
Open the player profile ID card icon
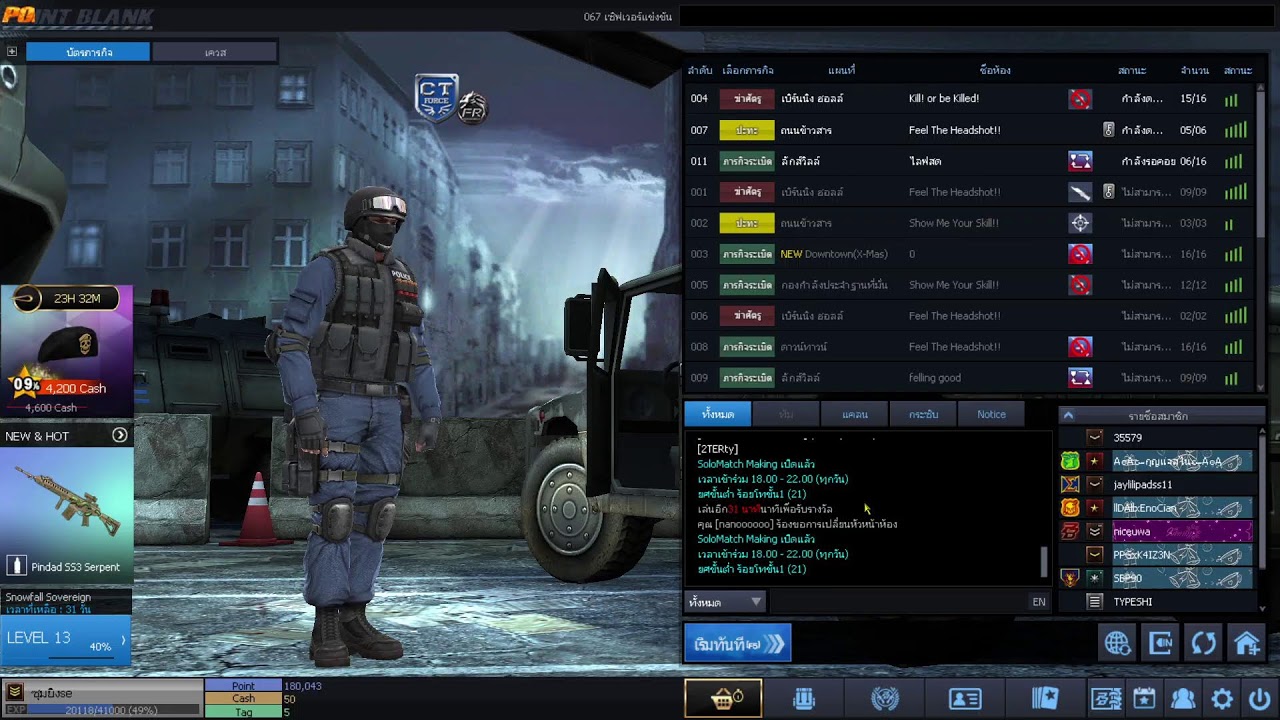click(965, 699)
